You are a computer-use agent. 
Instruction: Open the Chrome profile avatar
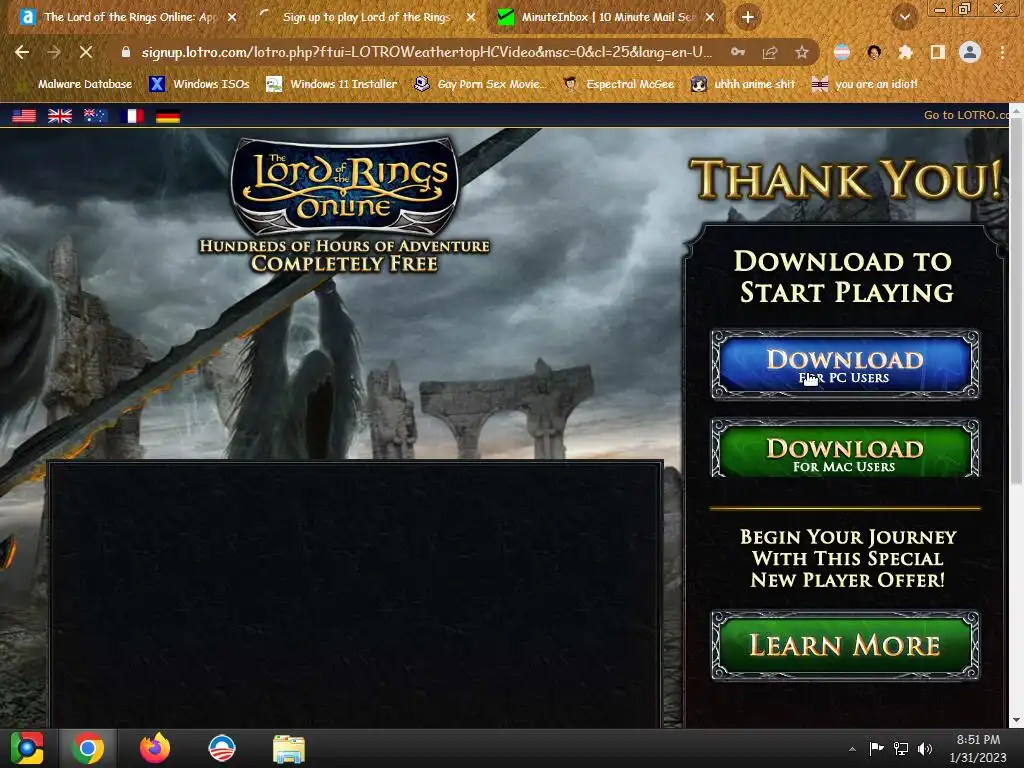coord(970,52)
